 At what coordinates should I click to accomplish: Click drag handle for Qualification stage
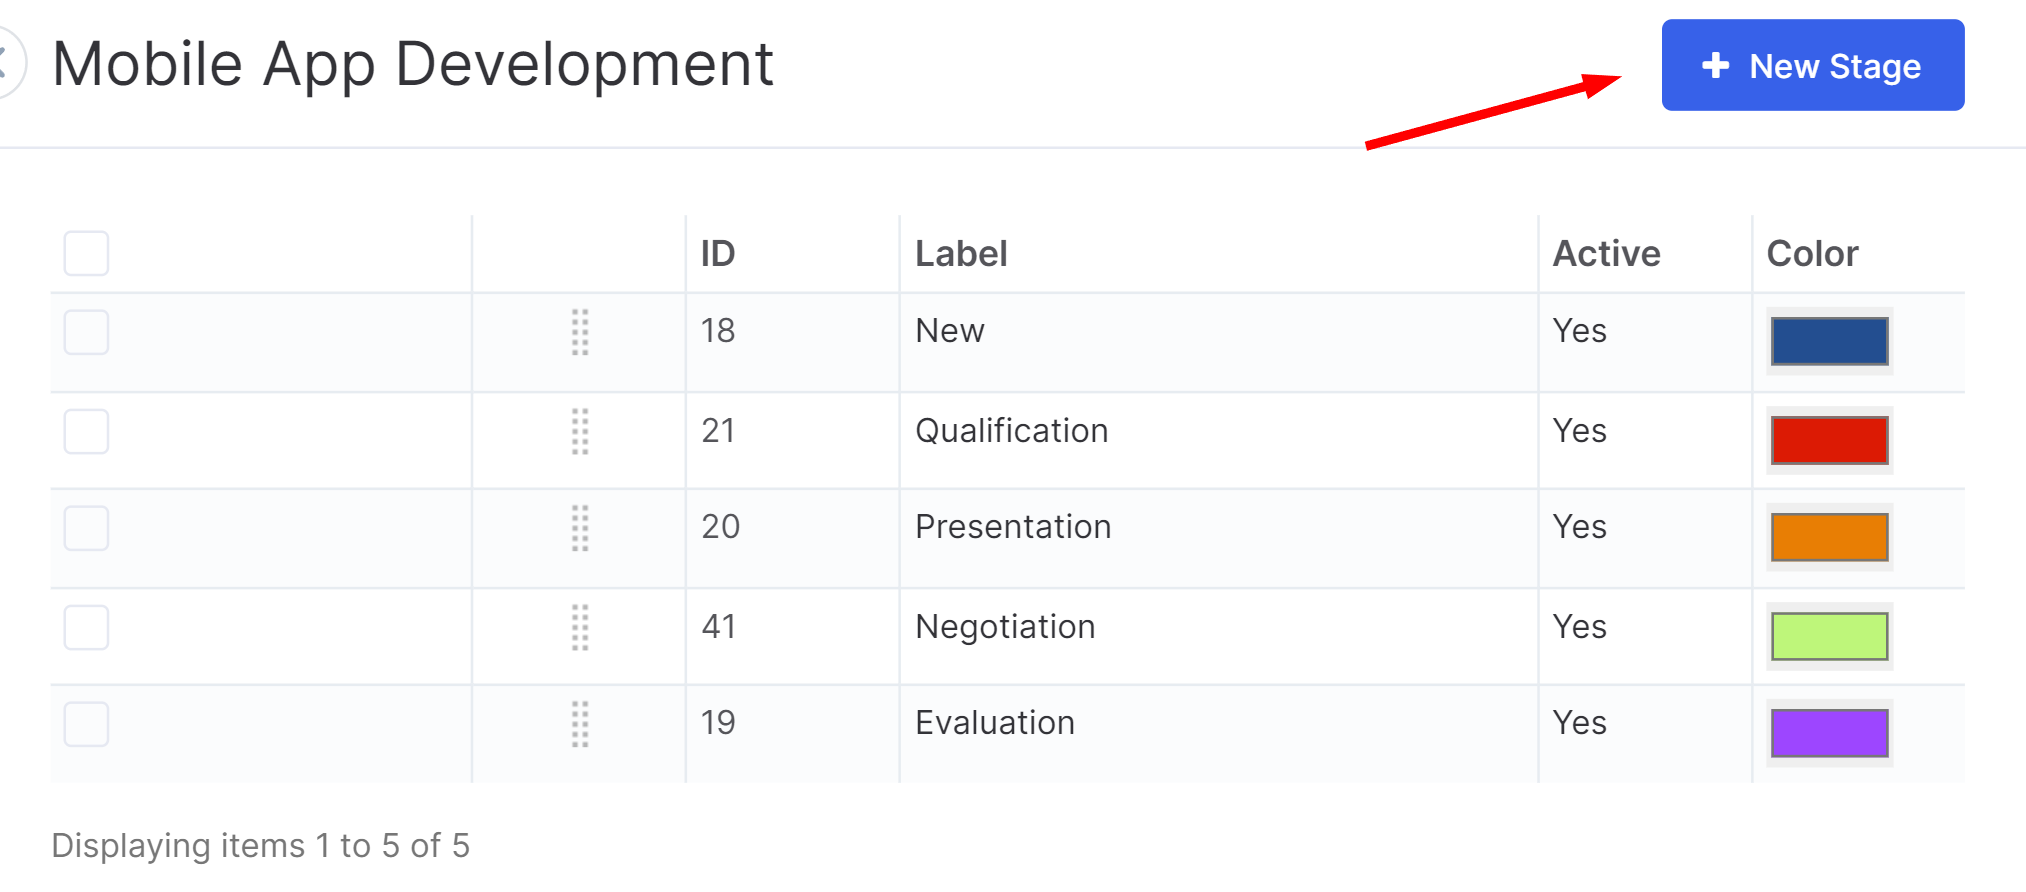[x=580, y=432]
